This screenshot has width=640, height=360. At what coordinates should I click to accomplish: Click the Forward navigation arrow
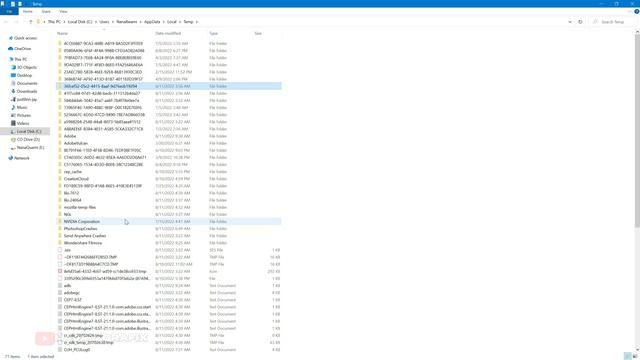pyautogui.click(x=16, y=22)
